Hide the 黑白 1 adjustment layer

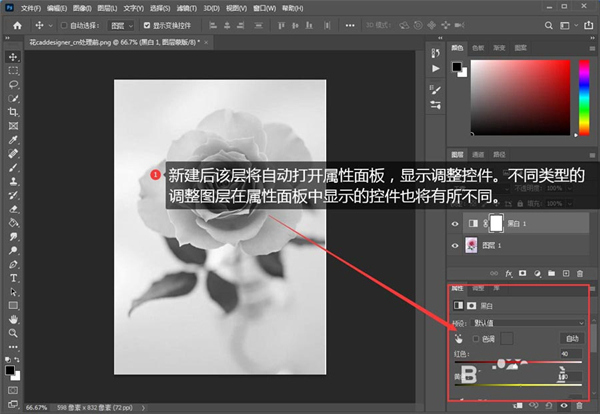pyautogui.click(x=456, y=224)
